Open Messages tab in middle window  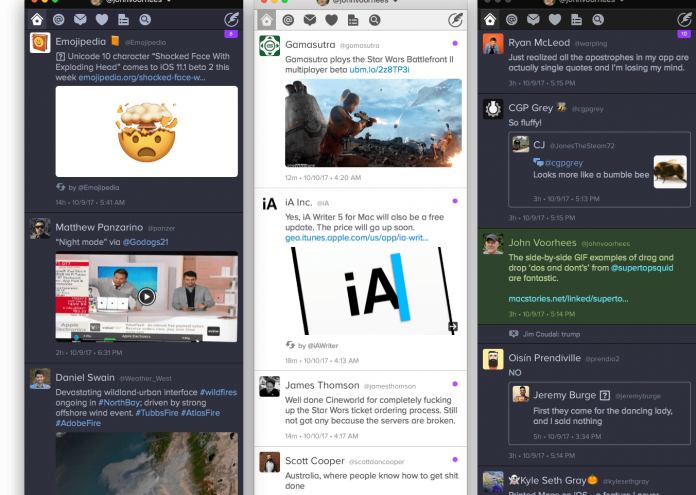point(310,20)
